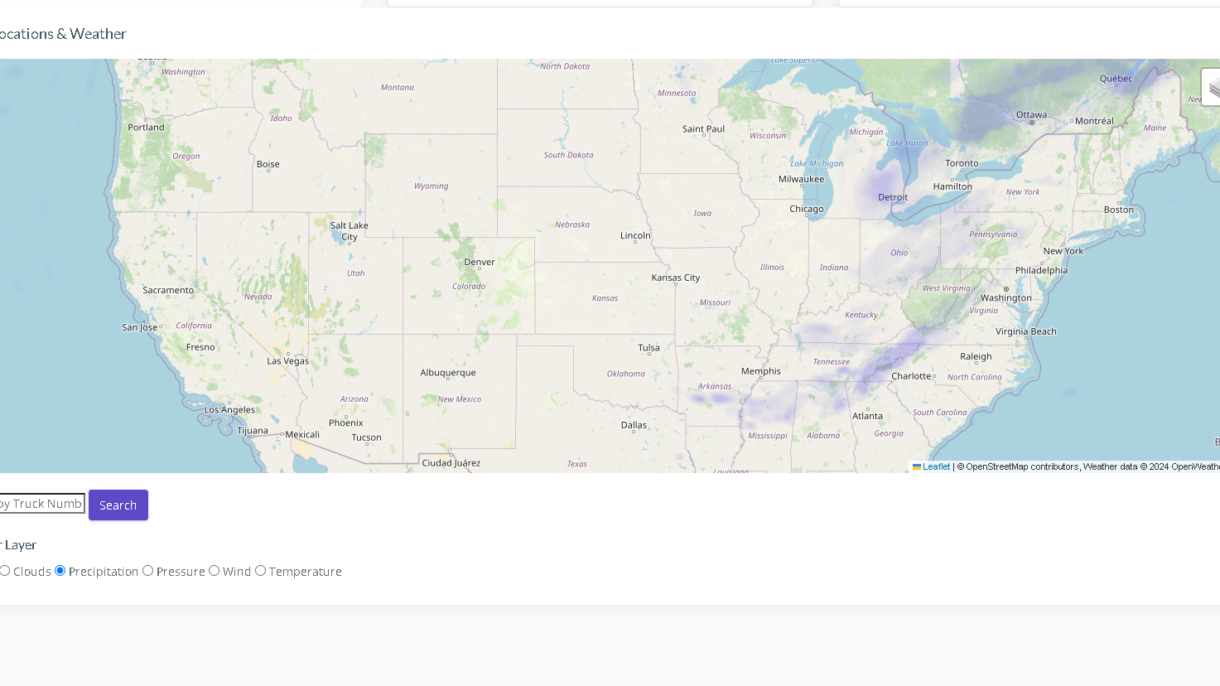The height and width of the screenshot is (686, 1220).
Task: Click the Fresno city label
Action: (x=200, y=347)
